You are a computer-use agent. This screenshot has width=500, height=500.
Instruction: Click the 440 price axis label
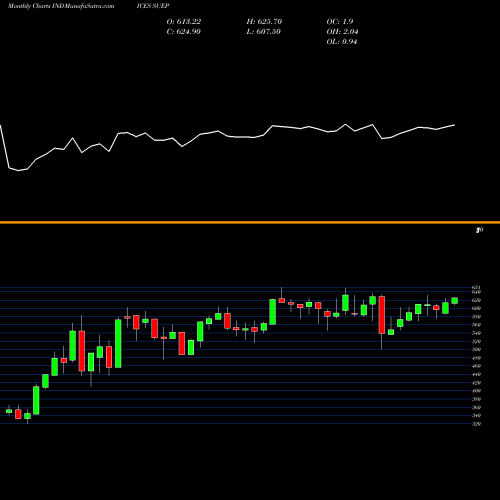click(x=476, y=374)
